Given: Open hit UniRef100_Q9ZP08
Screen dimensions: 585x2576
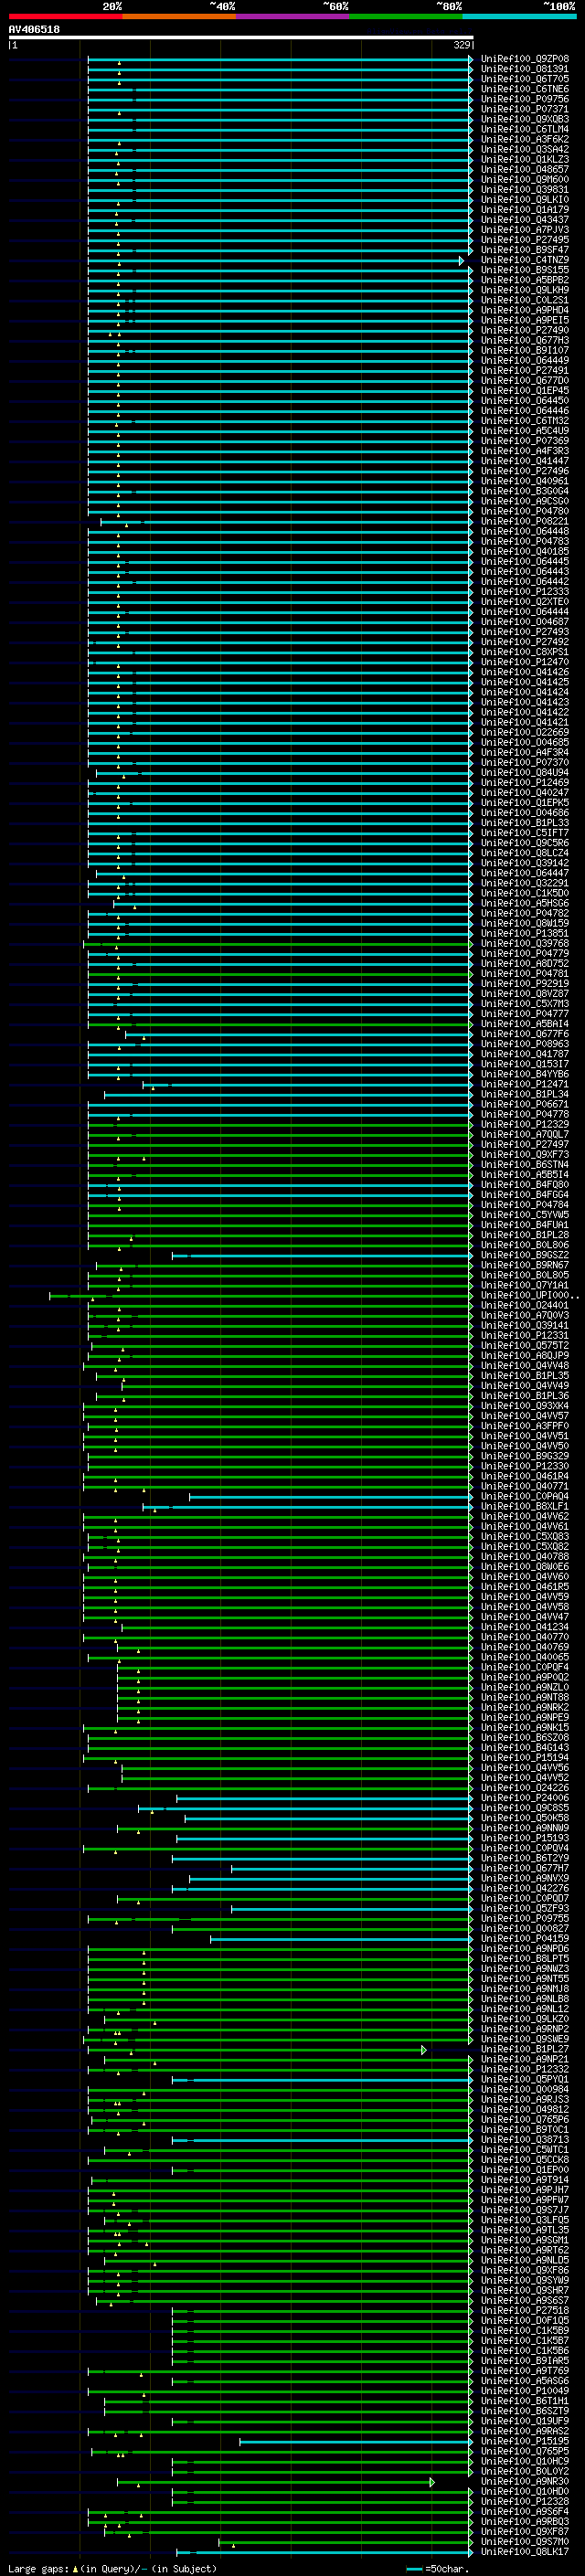Looking at the screenshot, I should [525, 59].
